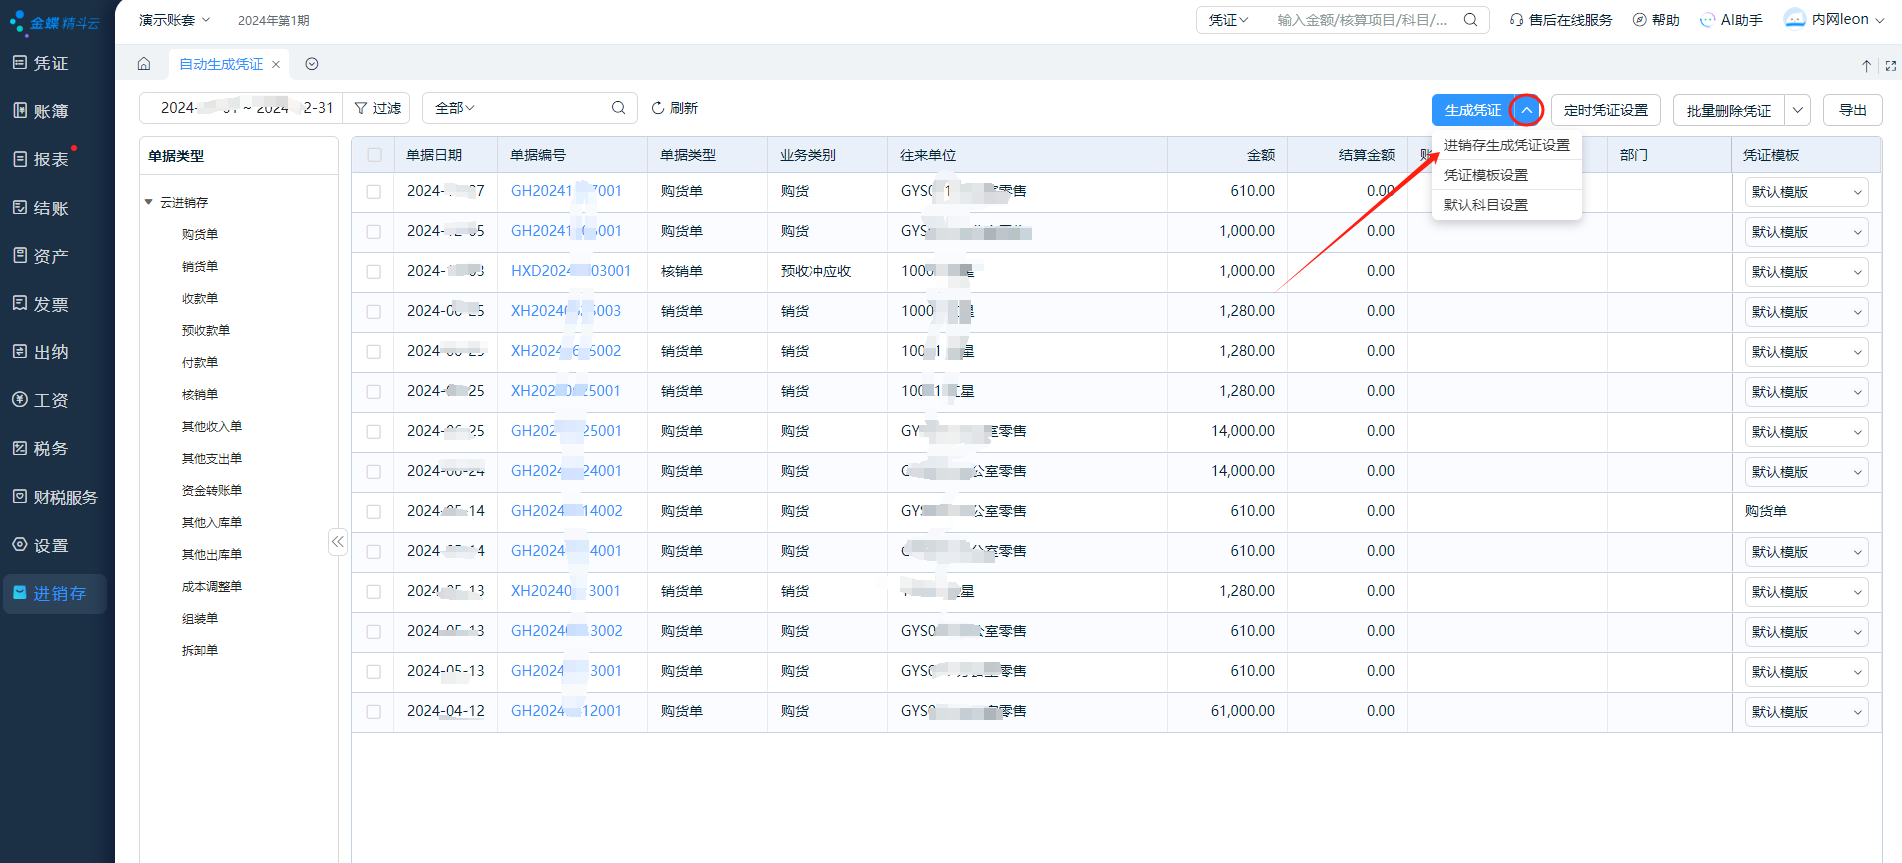Click the 导出 export button
Screen dimensions: 1902x863
(x=1852, y=110)
